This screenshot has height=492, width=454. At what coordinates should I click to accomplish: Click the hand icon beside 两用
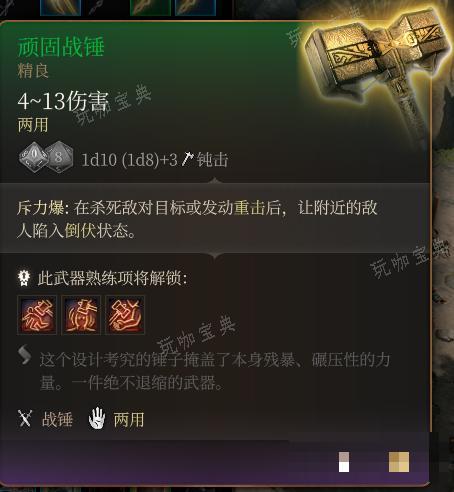click(97, 418)
